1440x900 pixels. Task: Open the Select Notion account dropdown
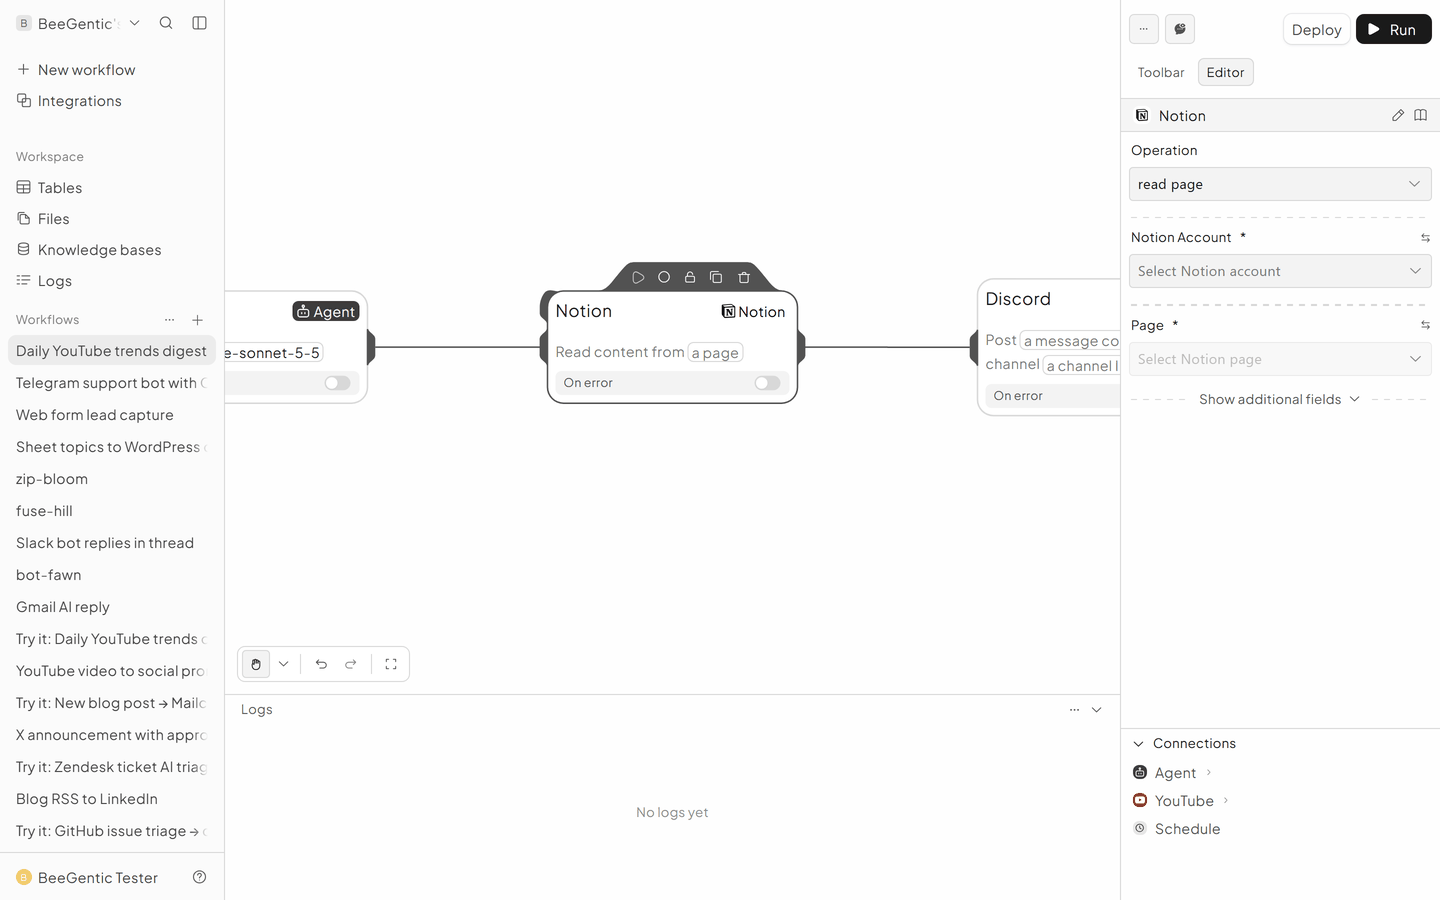pos(1280,271)
